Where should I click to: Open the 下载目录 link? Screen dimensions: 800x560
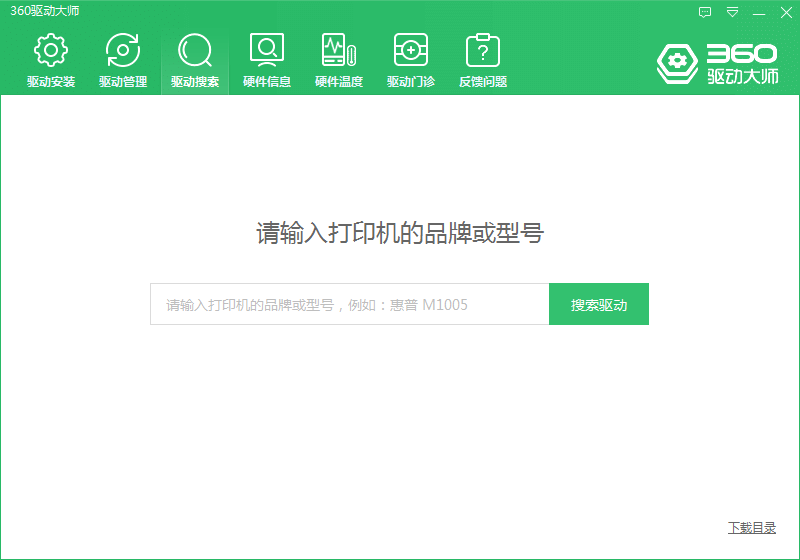click(x=752, y=527)
